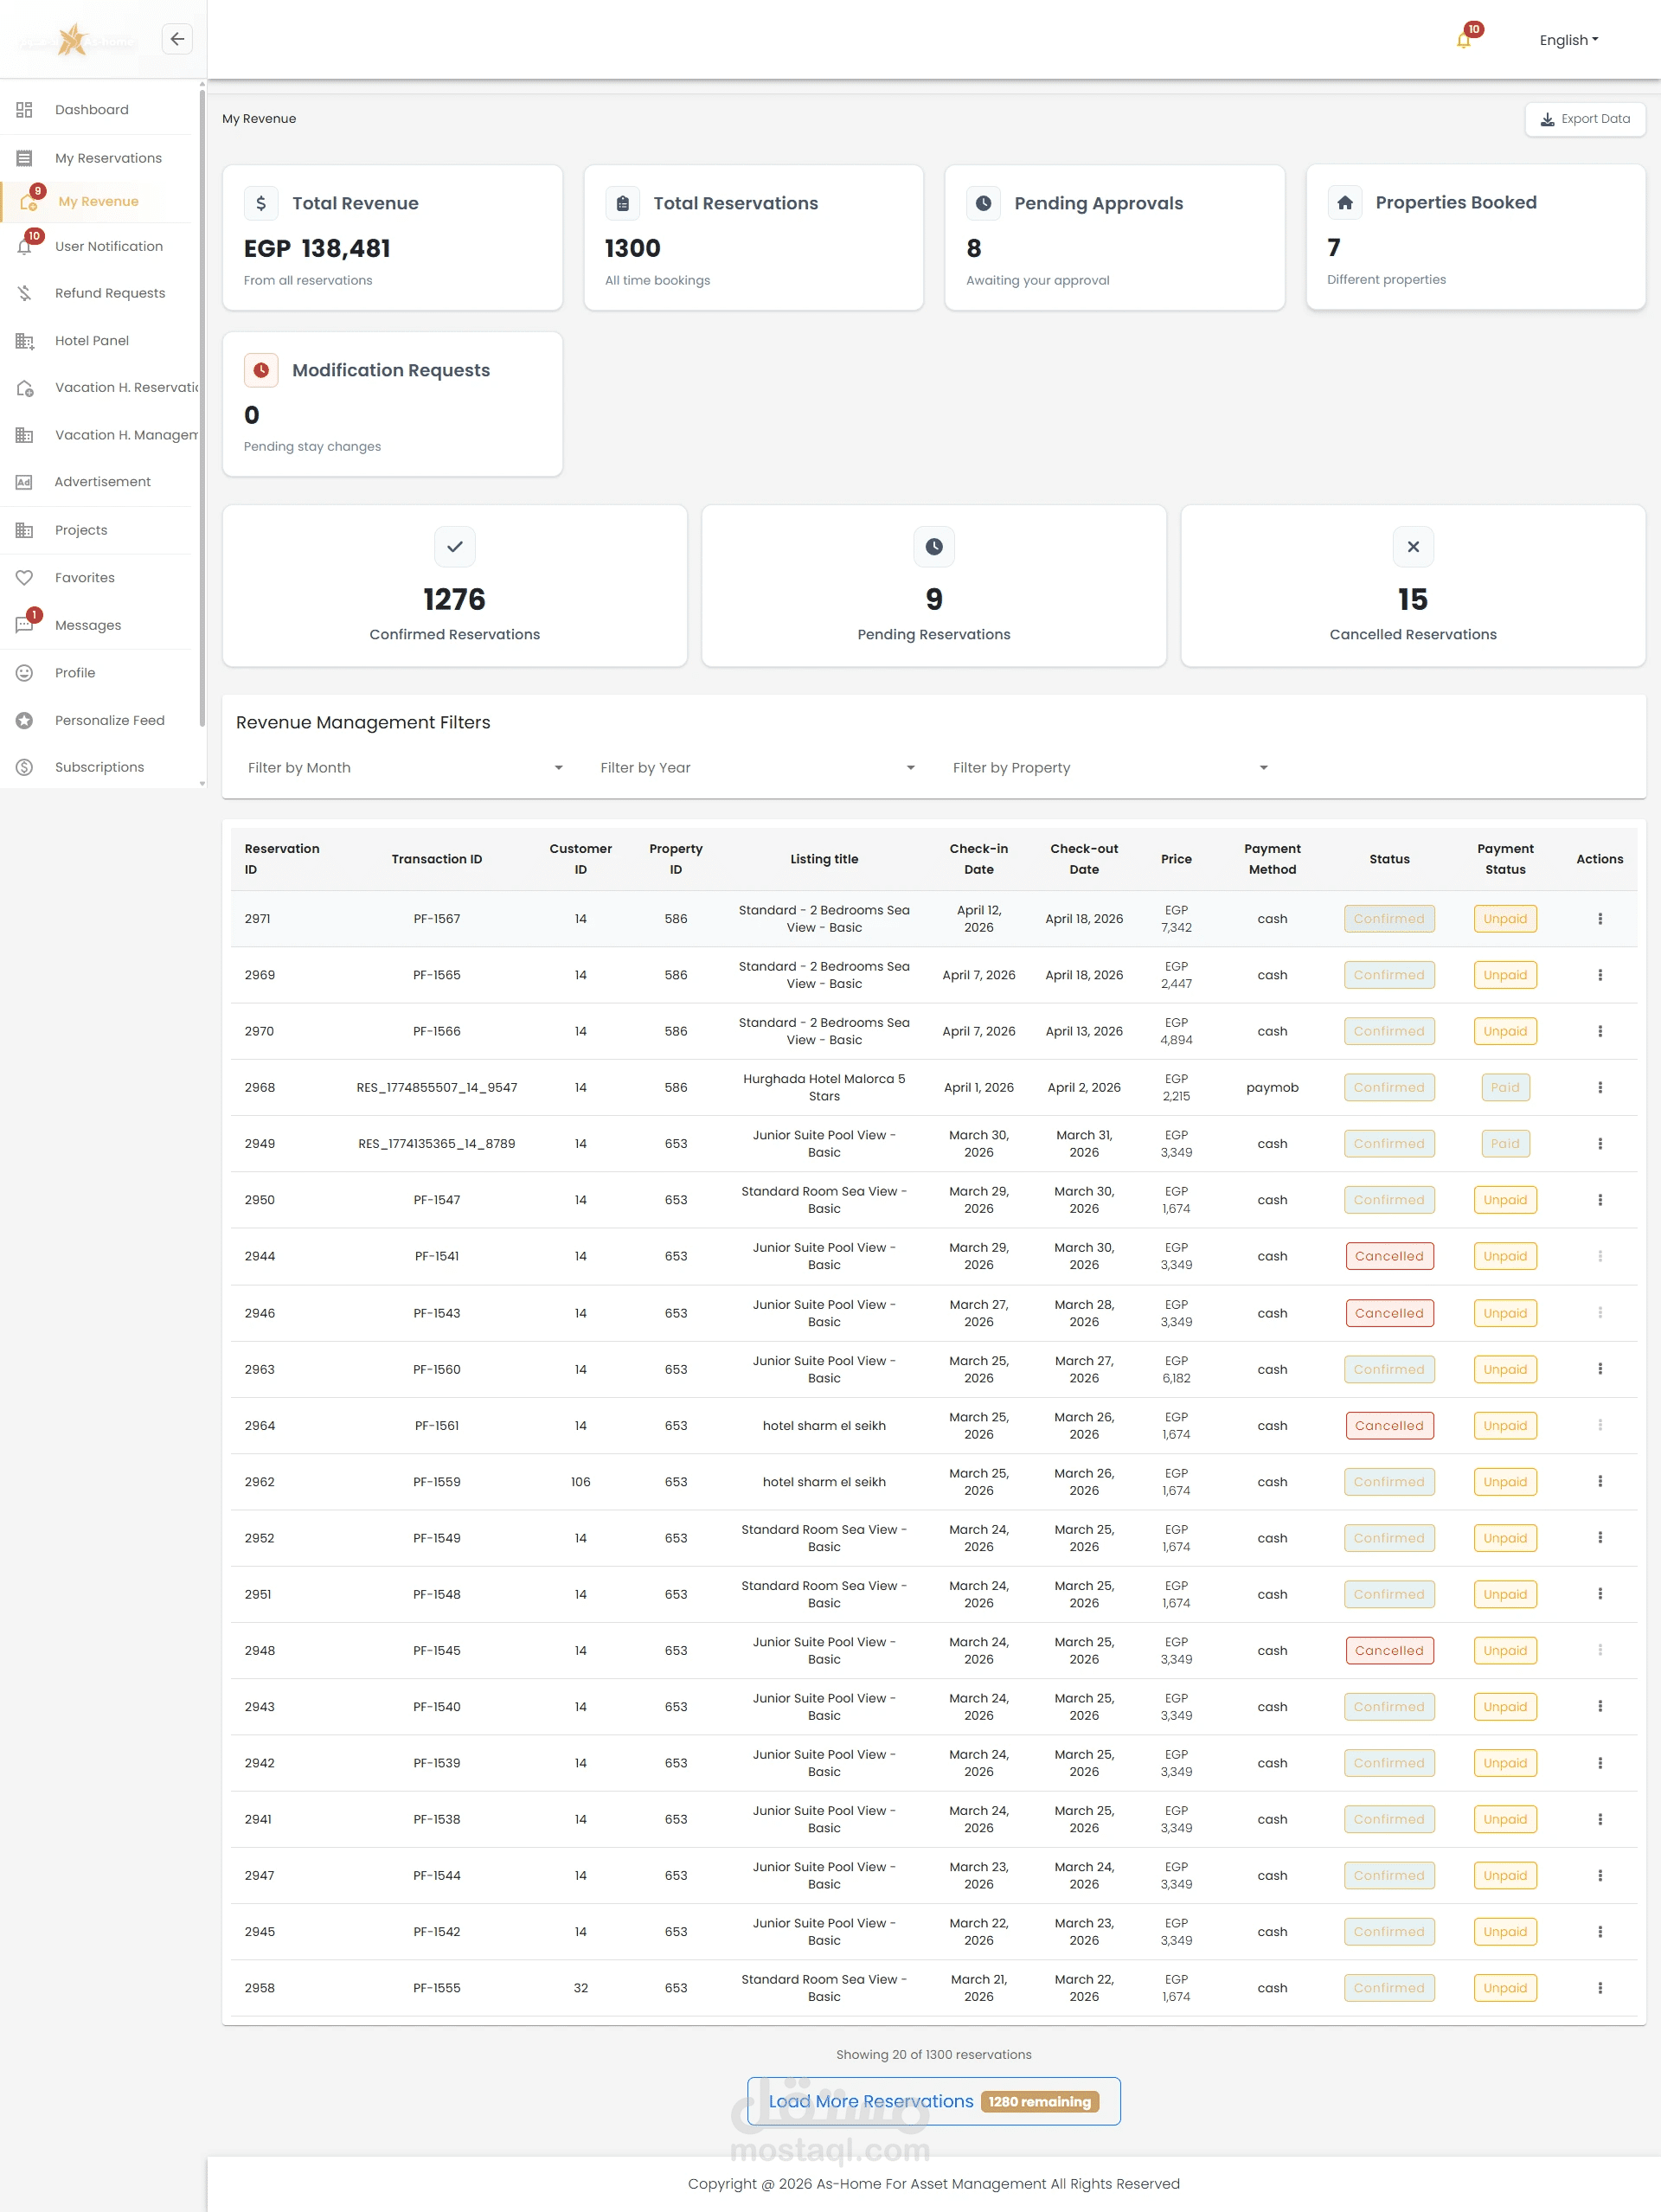Collapse sidebar with the back arrow button
This screenshot has height=2212, width=1661.
(x=177, y=39)
